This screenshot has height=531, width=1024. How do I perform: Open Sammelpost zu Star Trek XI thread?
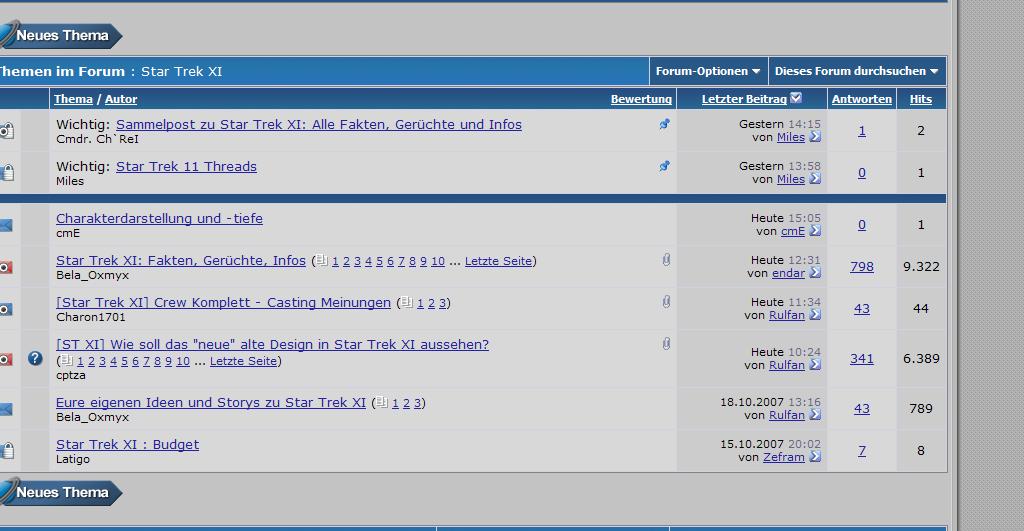[319, 124]
